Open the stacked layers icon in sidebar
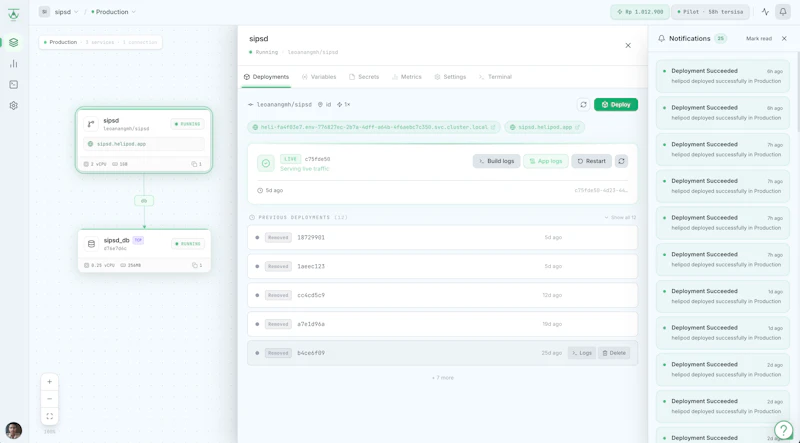This screenshot has height=443, width=800. pyautogui.click(x=14, y=42)
